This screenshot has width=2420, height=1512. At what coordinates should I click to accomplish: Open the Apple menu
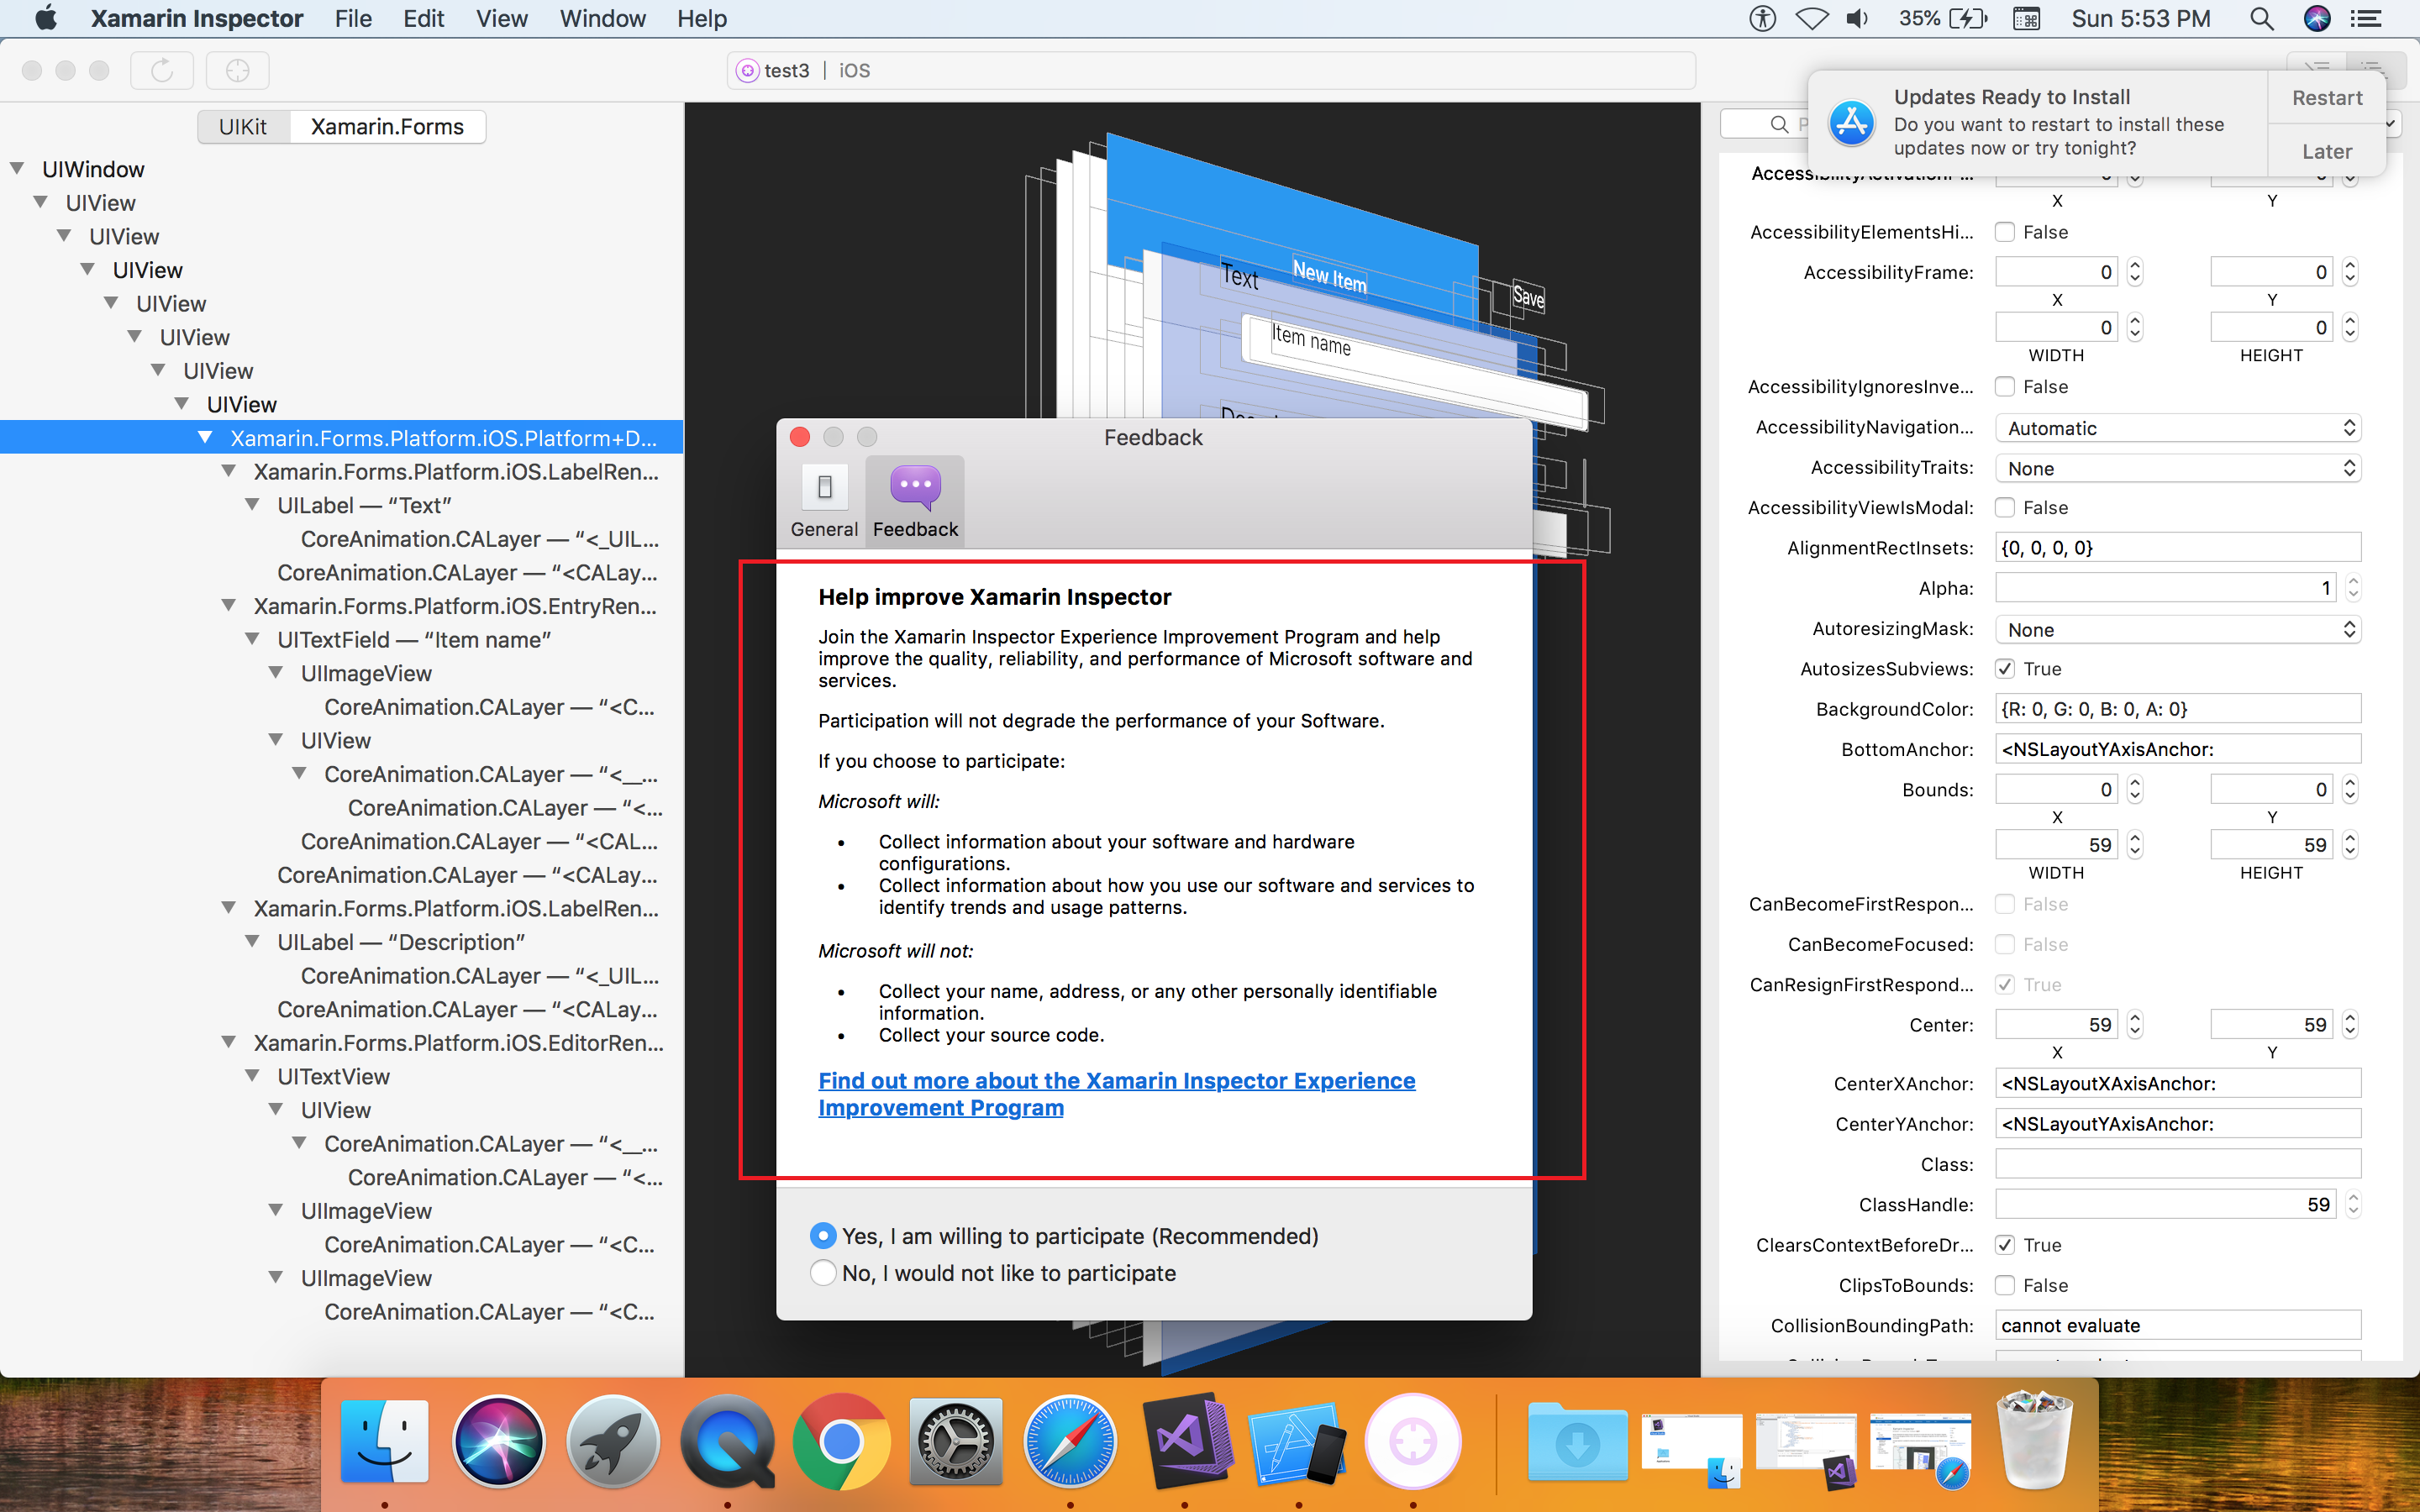click(x=46, y=18)
